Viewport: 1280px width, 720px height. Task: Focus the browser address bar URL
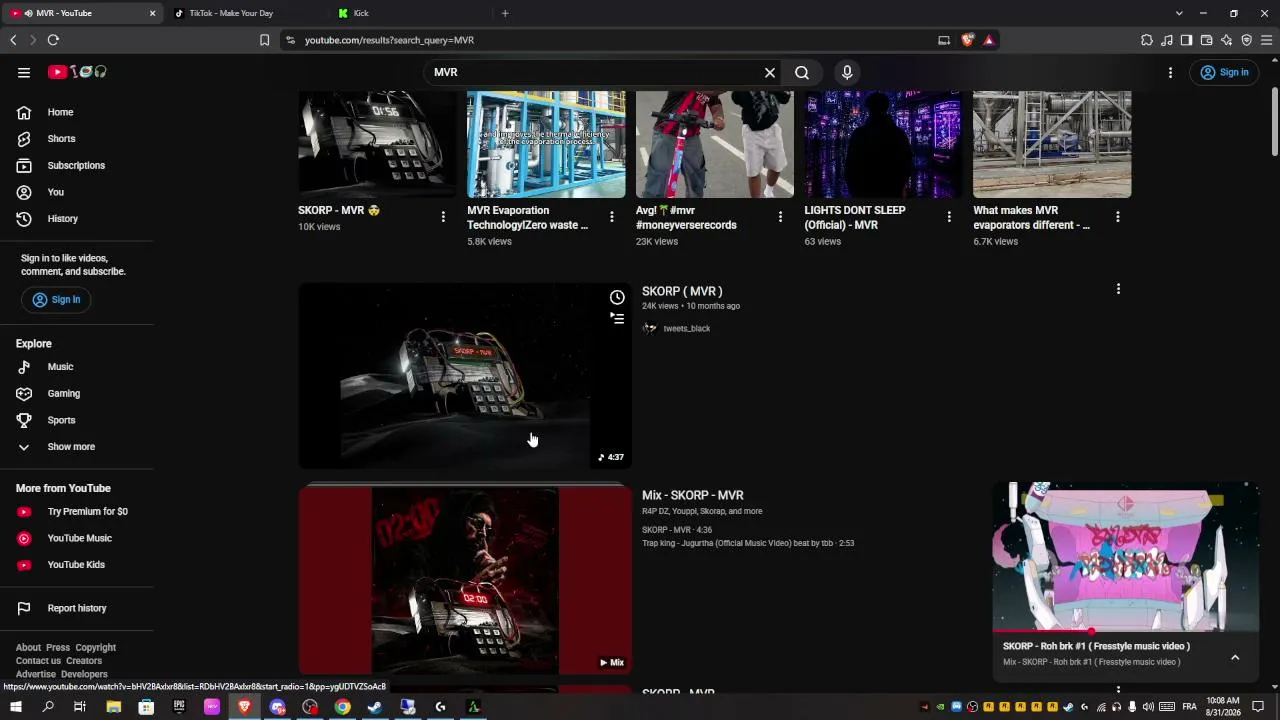389,40
